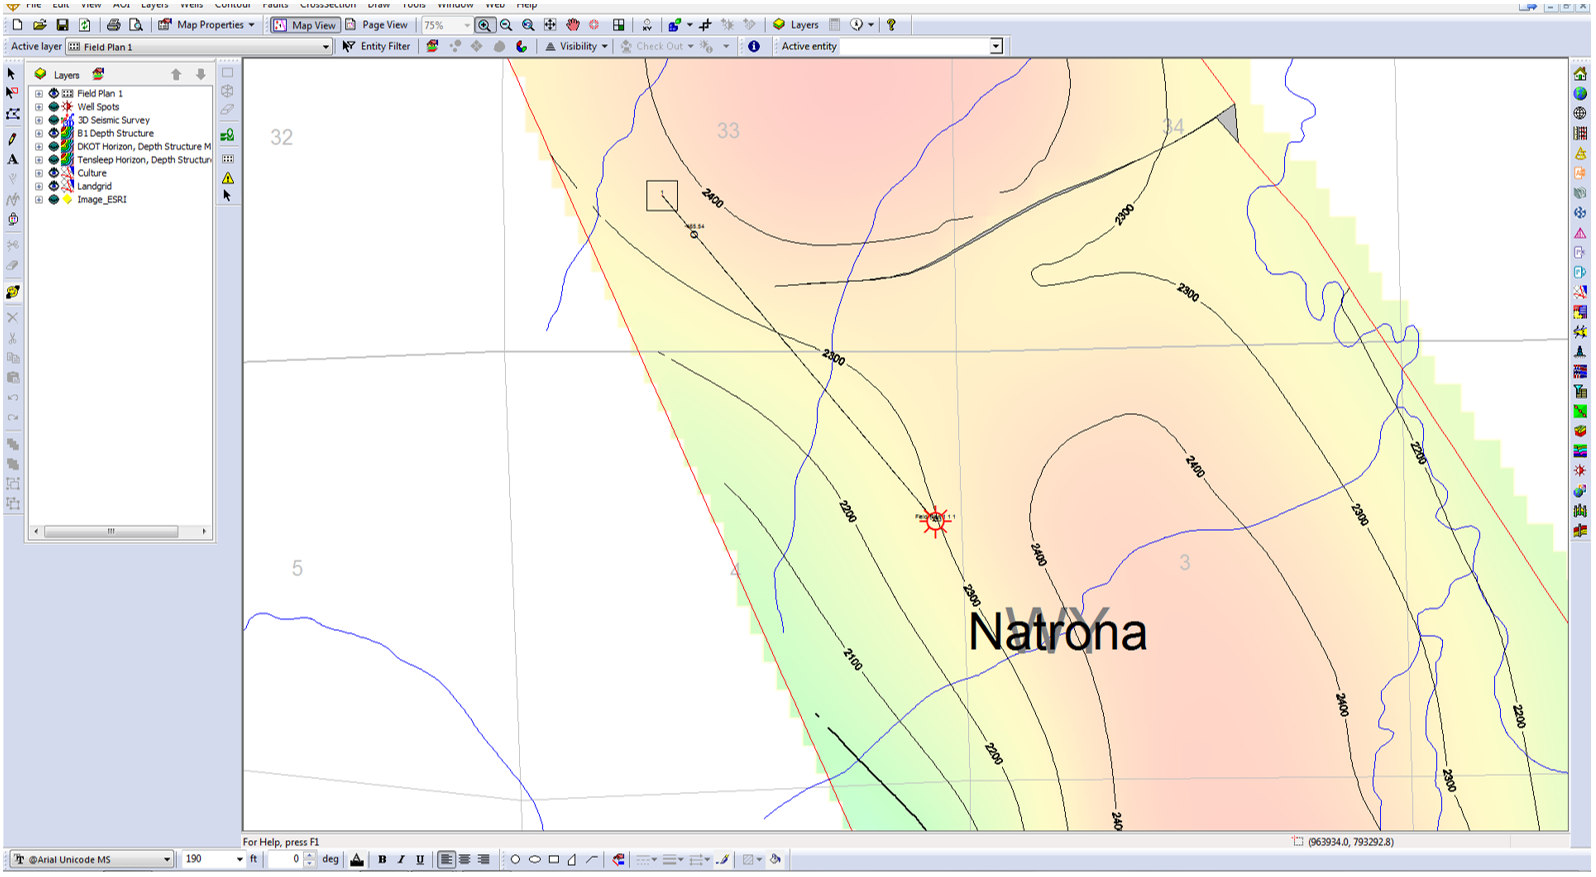Toggle visibility of 3D Seismic Survey layer
The width and height of the screenshot is (1596, 877).
click(x=54, y=120)
